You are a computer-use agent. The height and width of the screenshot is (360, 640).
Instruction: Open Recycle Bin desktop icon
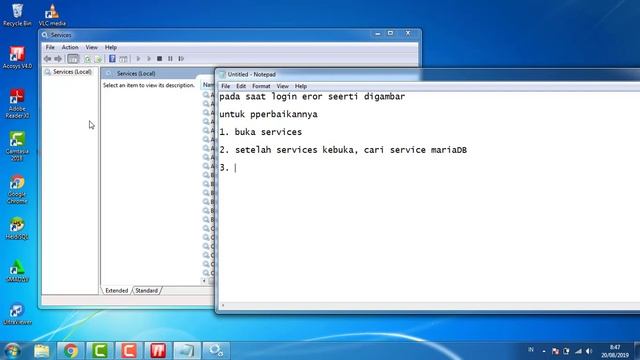[x=17, y=14]
